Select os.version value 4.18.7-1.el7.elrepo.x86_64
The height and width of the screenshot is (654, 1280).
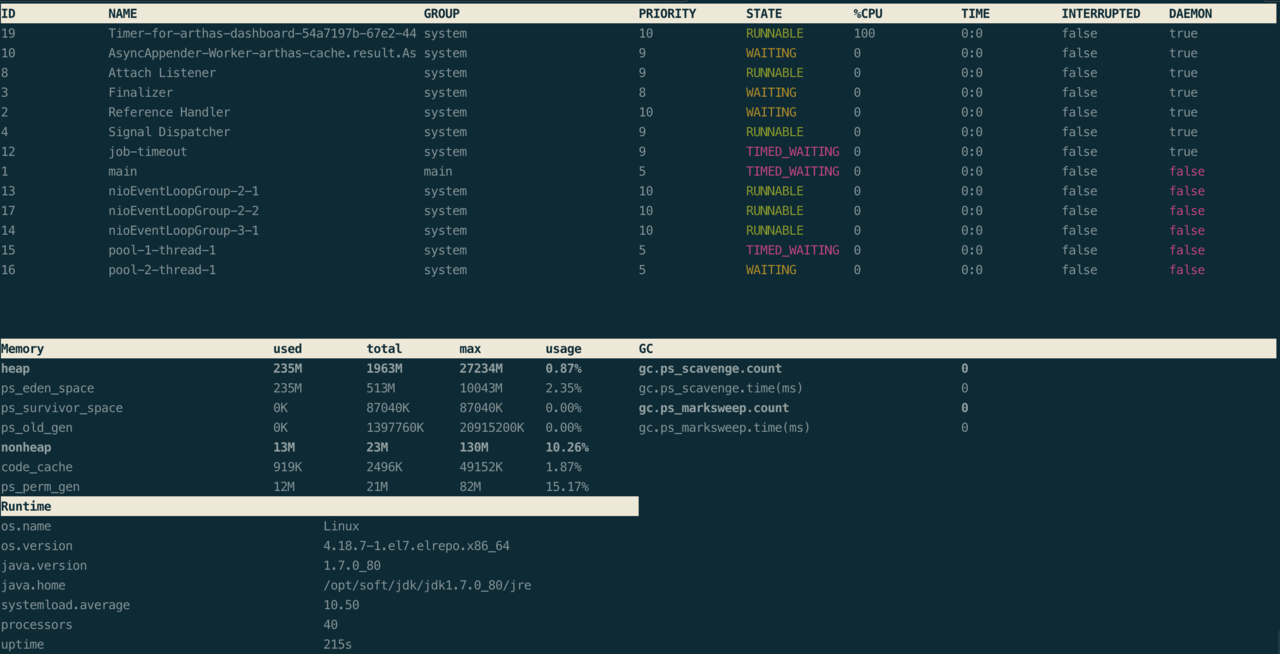(416, 546)
